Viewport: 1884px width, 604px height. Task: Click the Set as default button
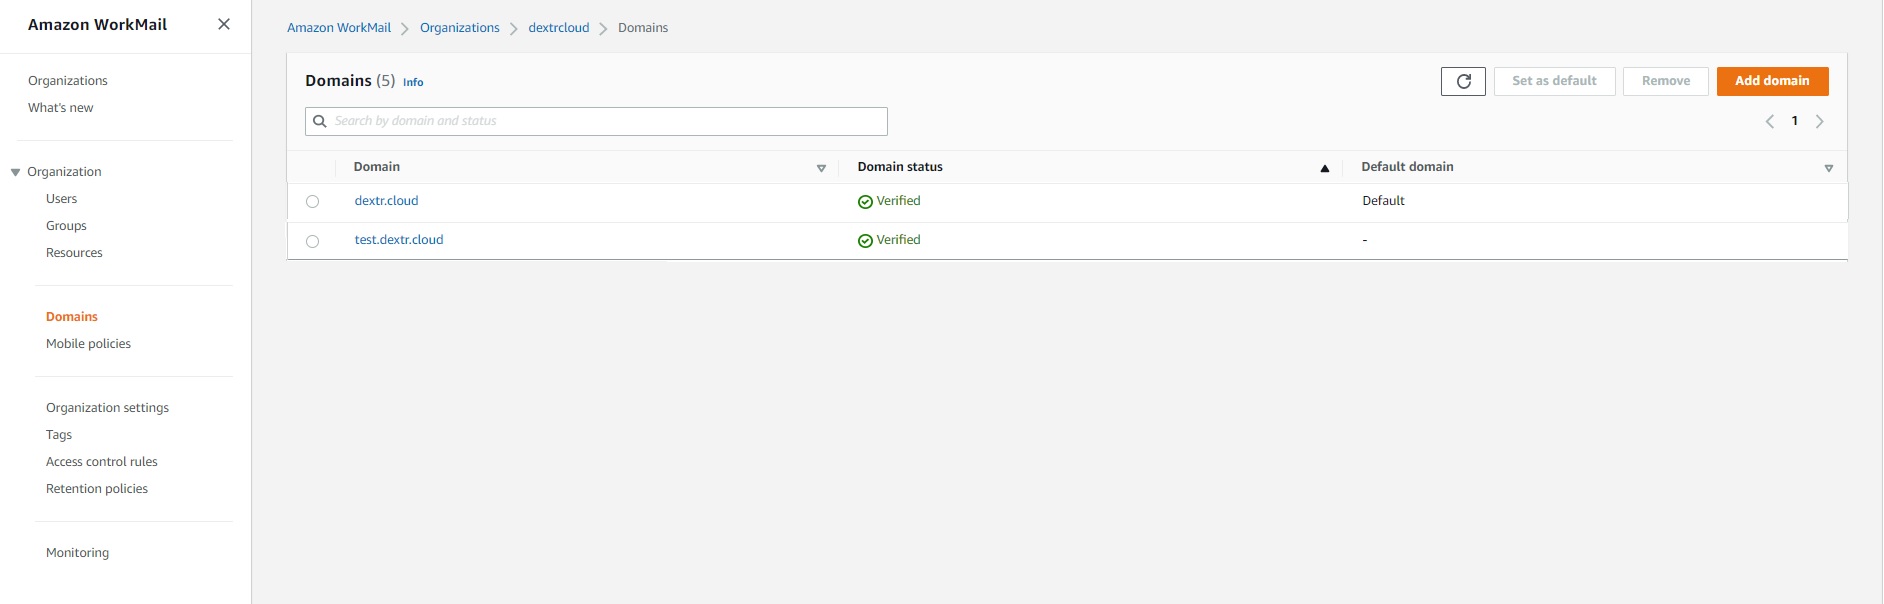[1554, 81]
